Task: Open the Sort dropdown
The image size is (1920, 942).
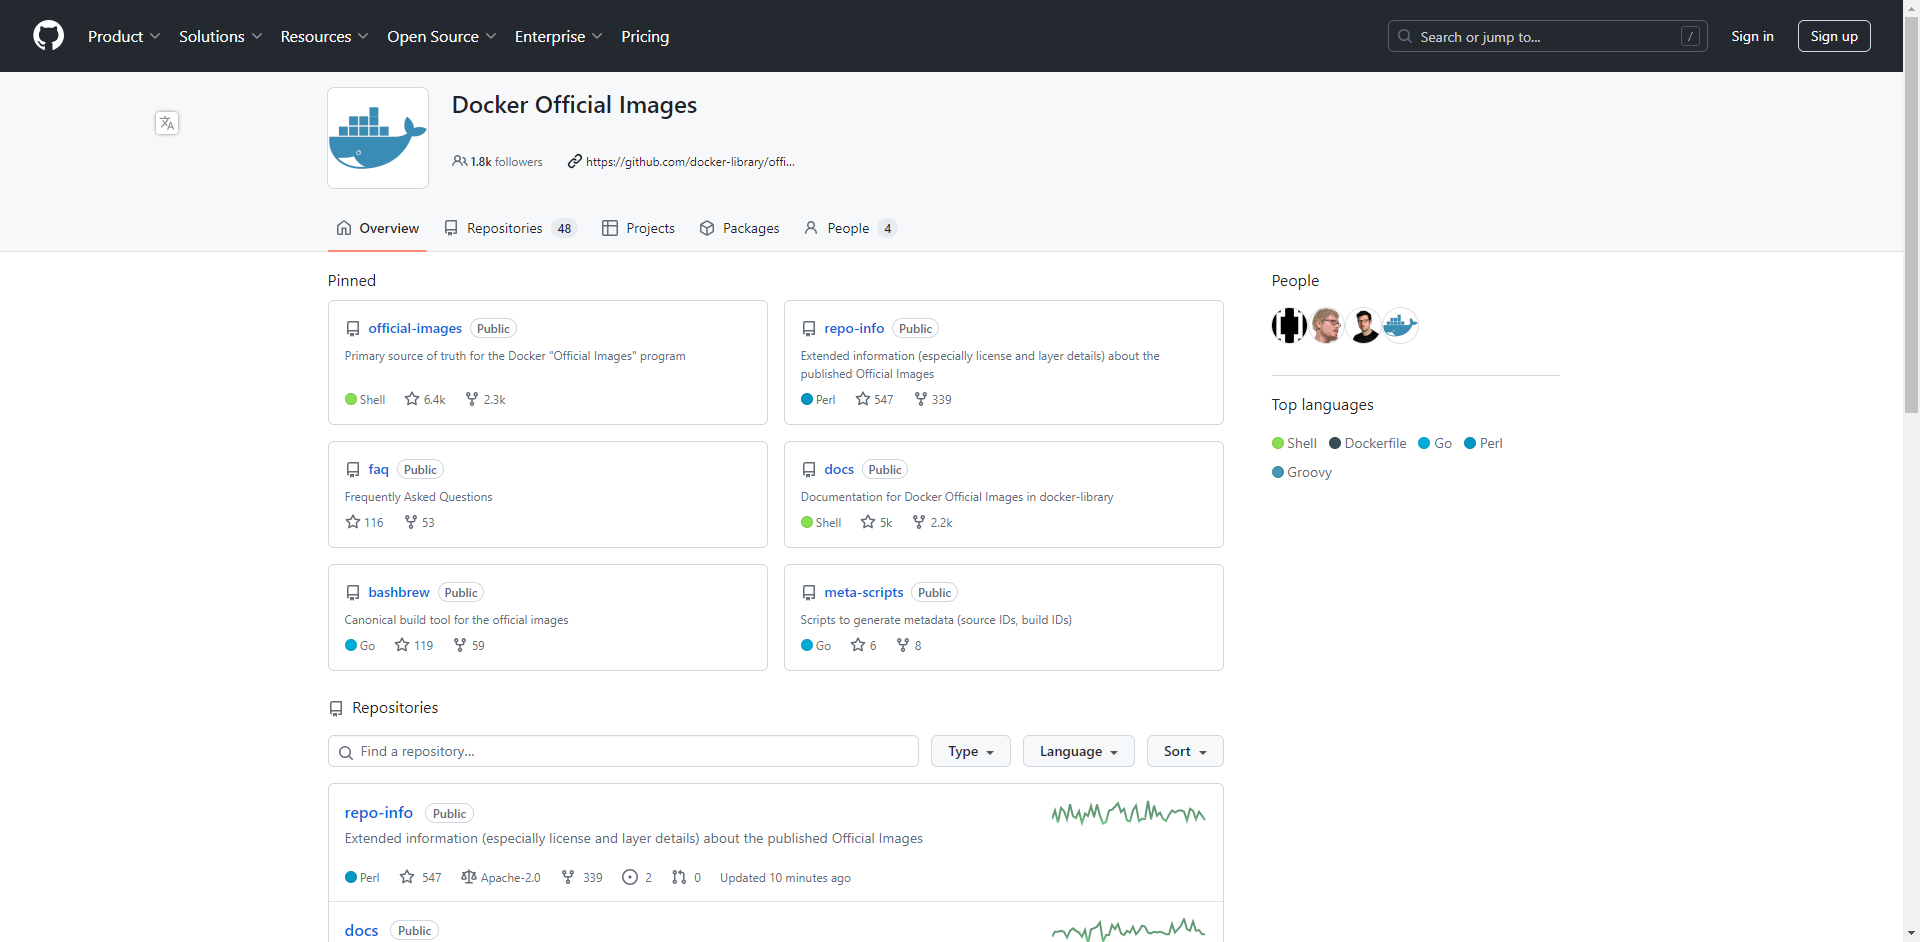Action: point(1185,751)
